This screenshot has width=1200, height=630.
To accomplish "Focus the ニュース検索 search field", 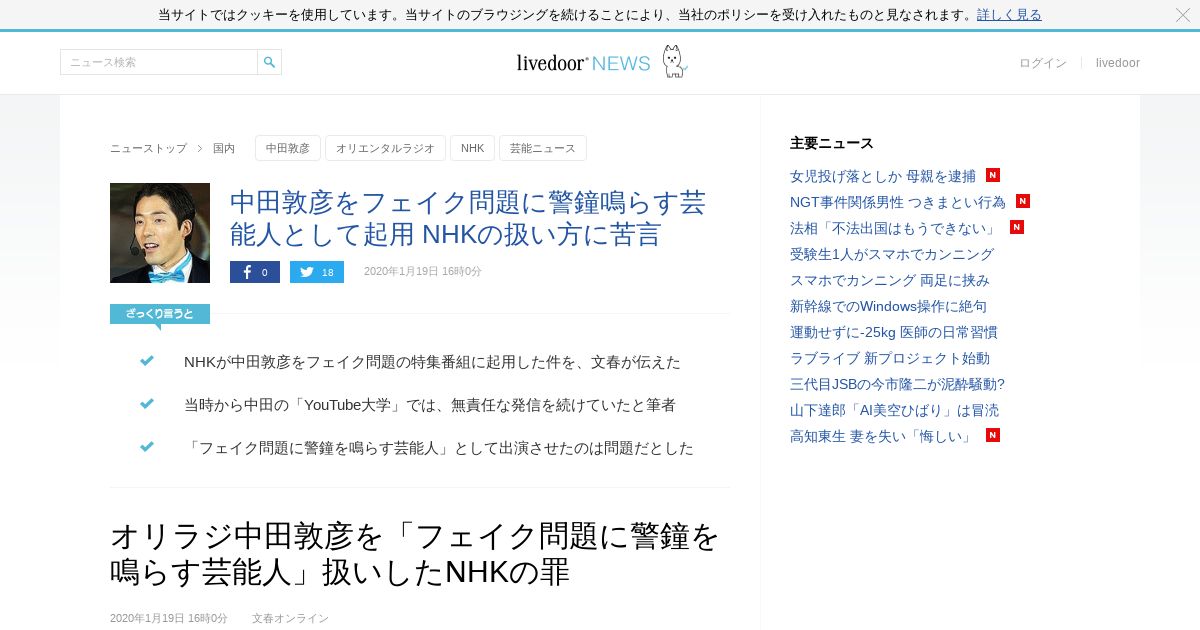I will coord(159,62).
